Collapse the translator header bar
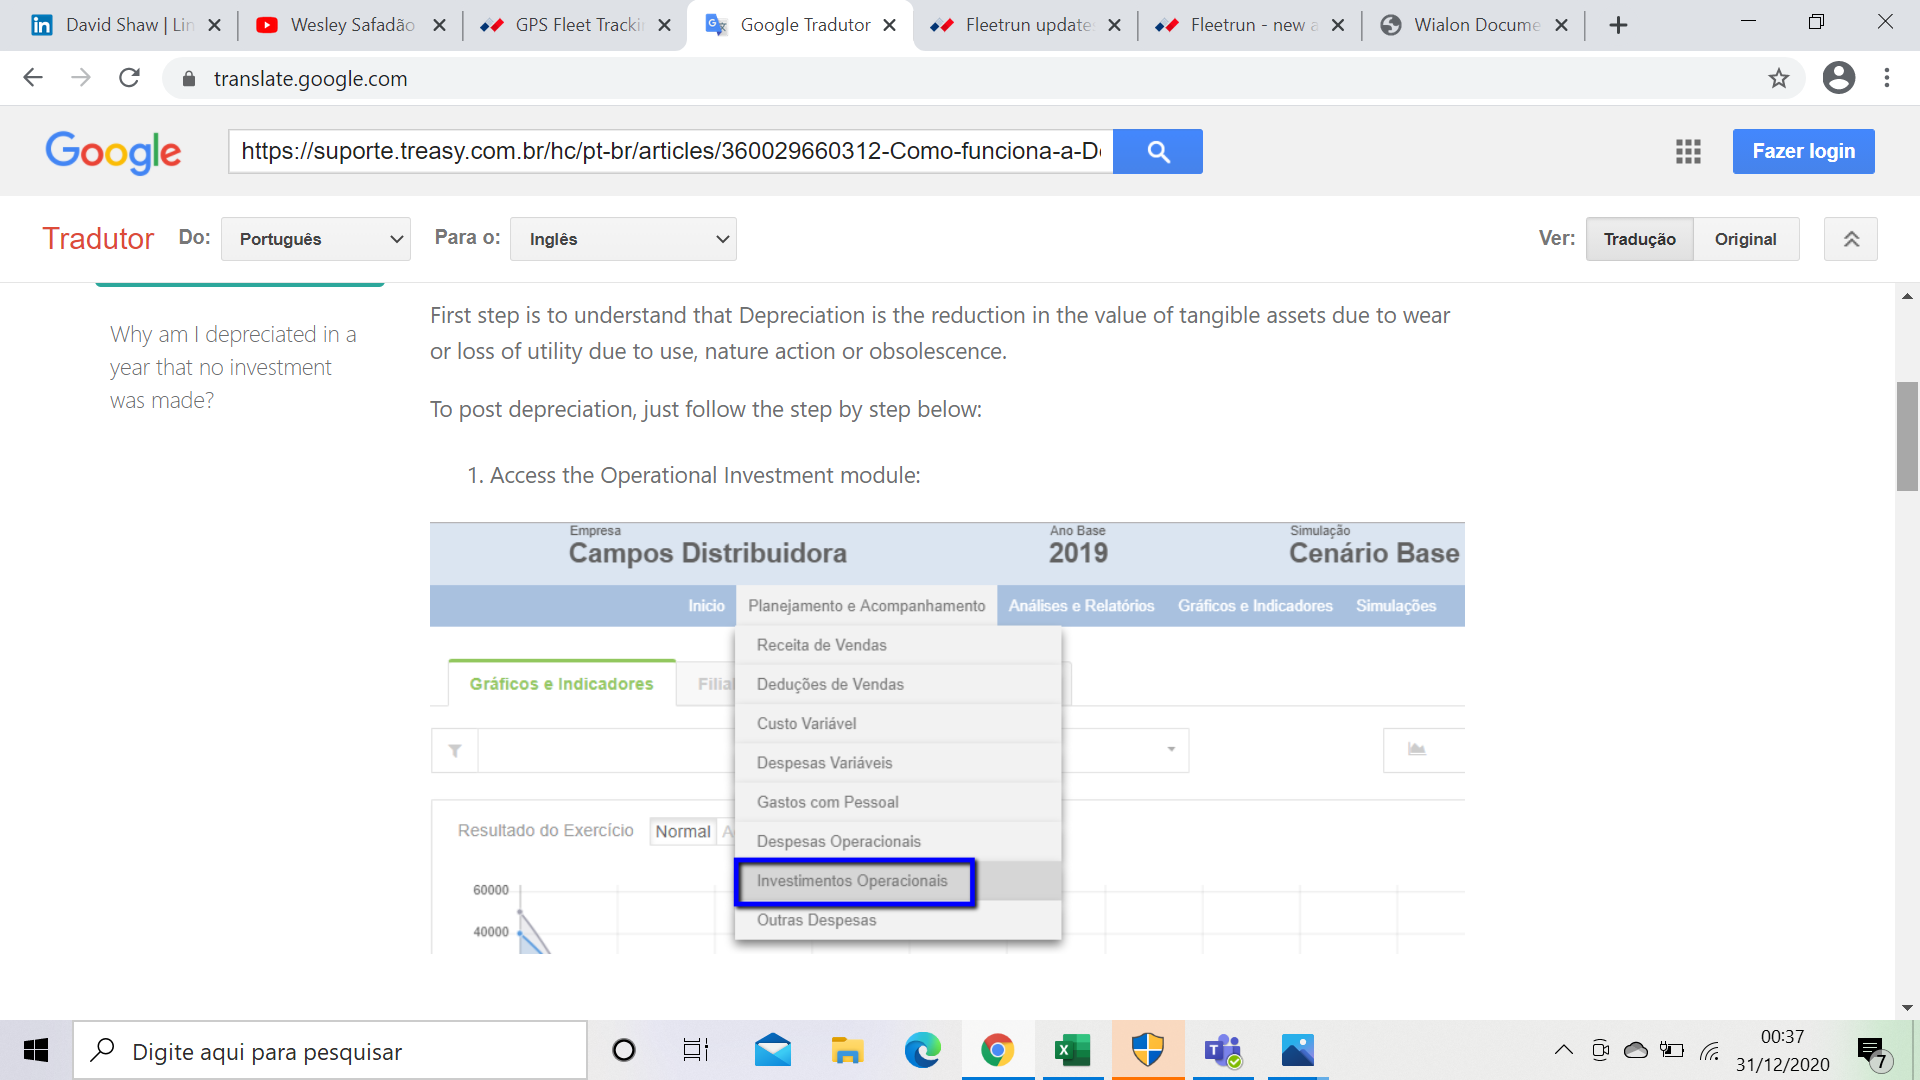This screenshot has width=1920, height=1080. pyautogui.click(x=1850, y=239)
